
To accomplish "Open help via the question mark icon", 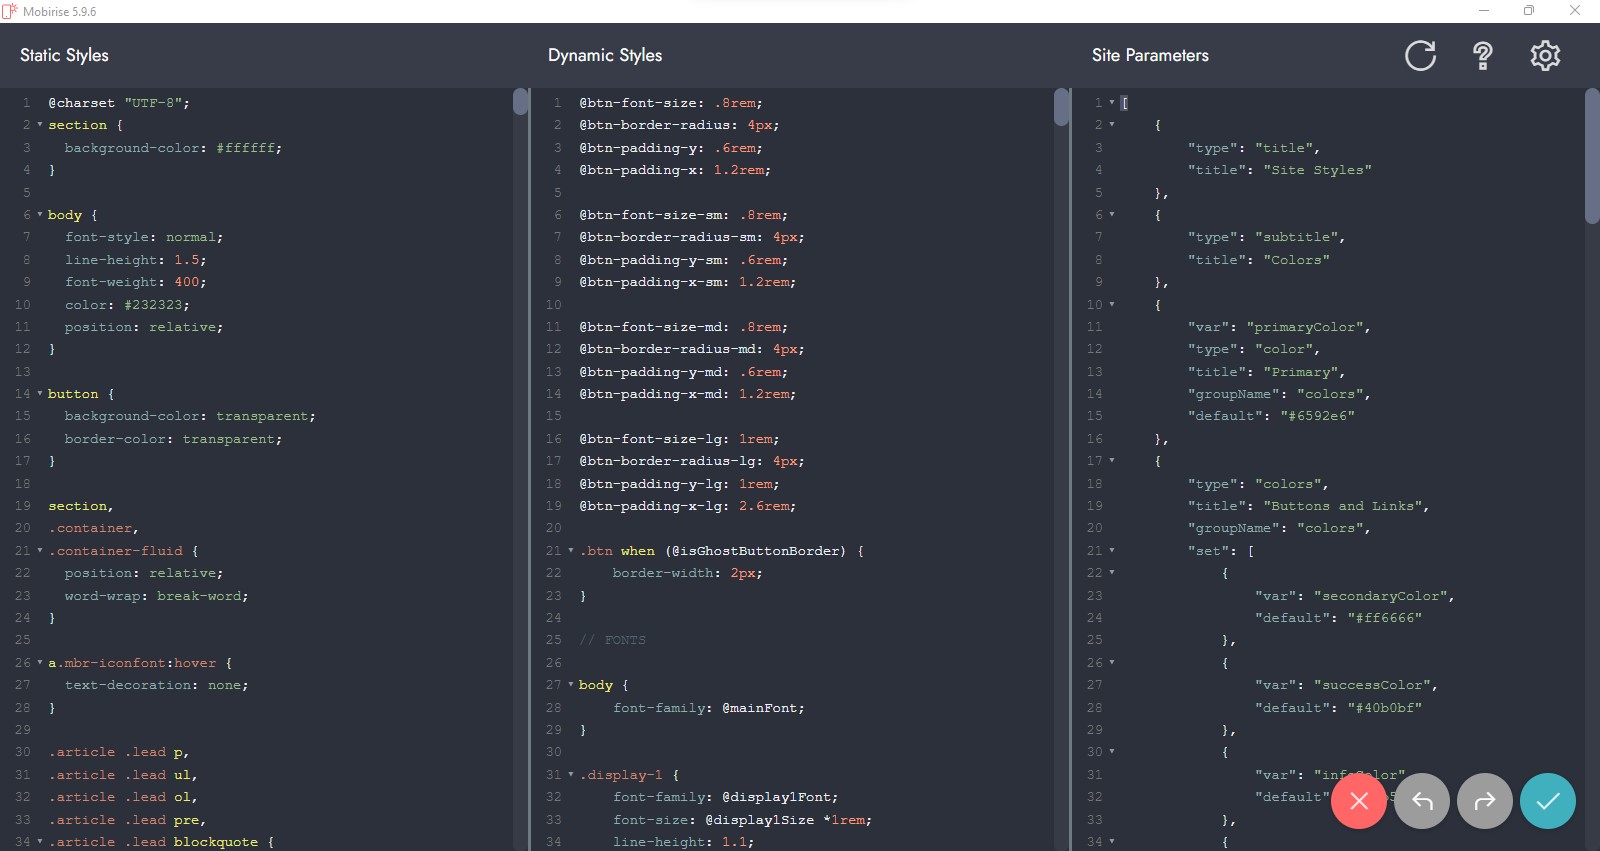I will (x=1483, y=55).
